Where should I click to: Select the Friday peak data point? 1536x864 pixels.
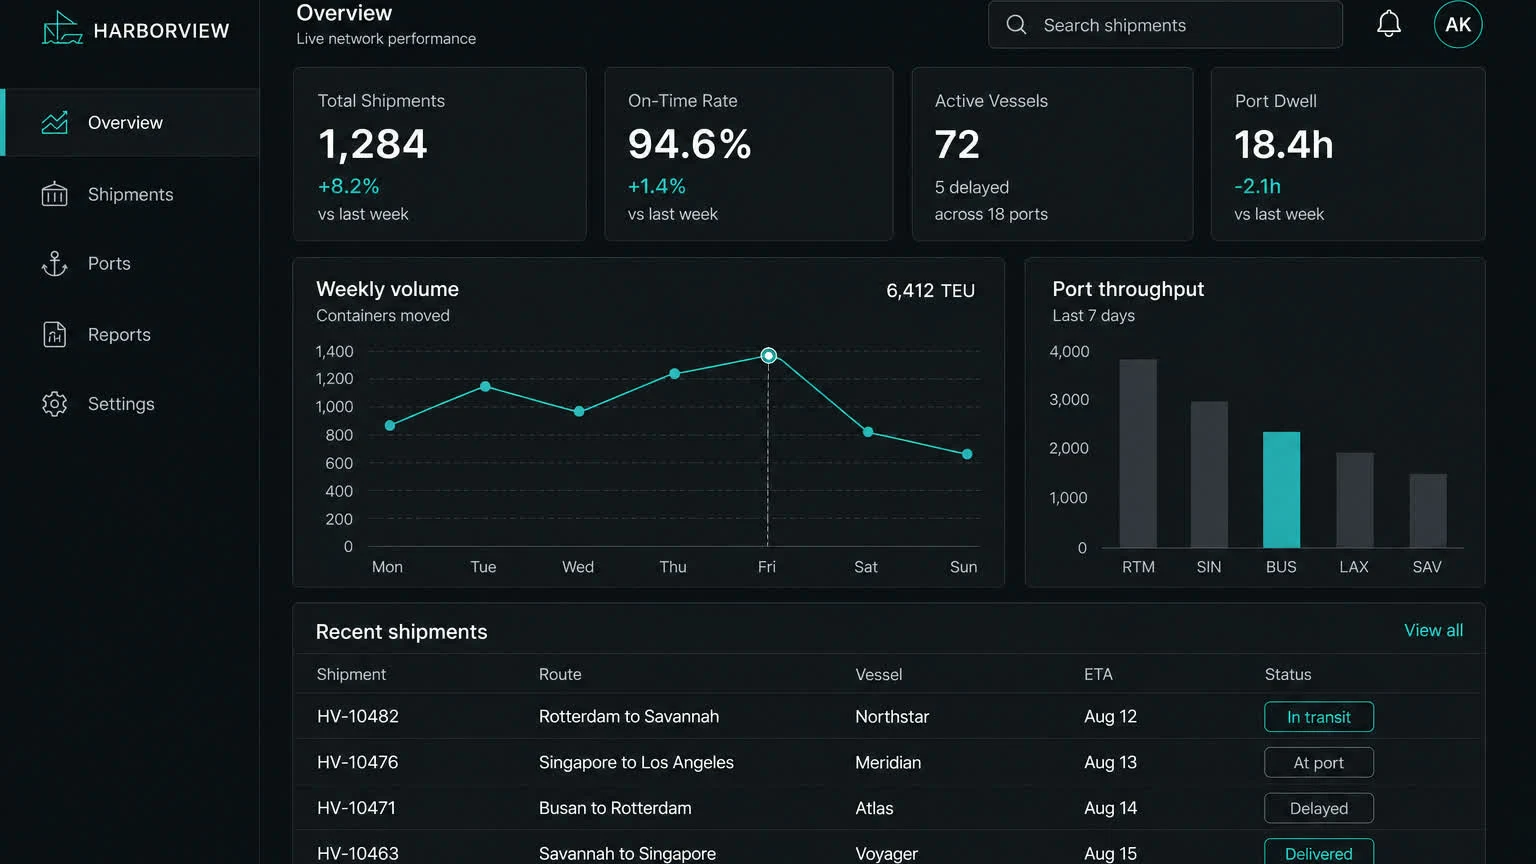click(x=768, y=355)
